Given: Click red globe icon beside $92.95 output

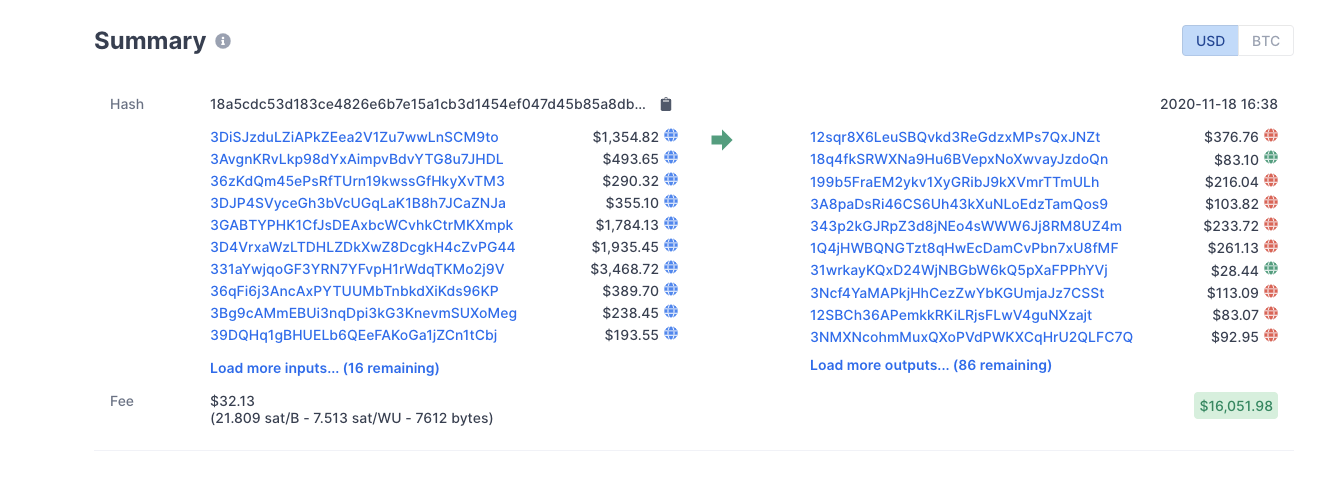Looking at the screenshot, I should coord(1271,336).
